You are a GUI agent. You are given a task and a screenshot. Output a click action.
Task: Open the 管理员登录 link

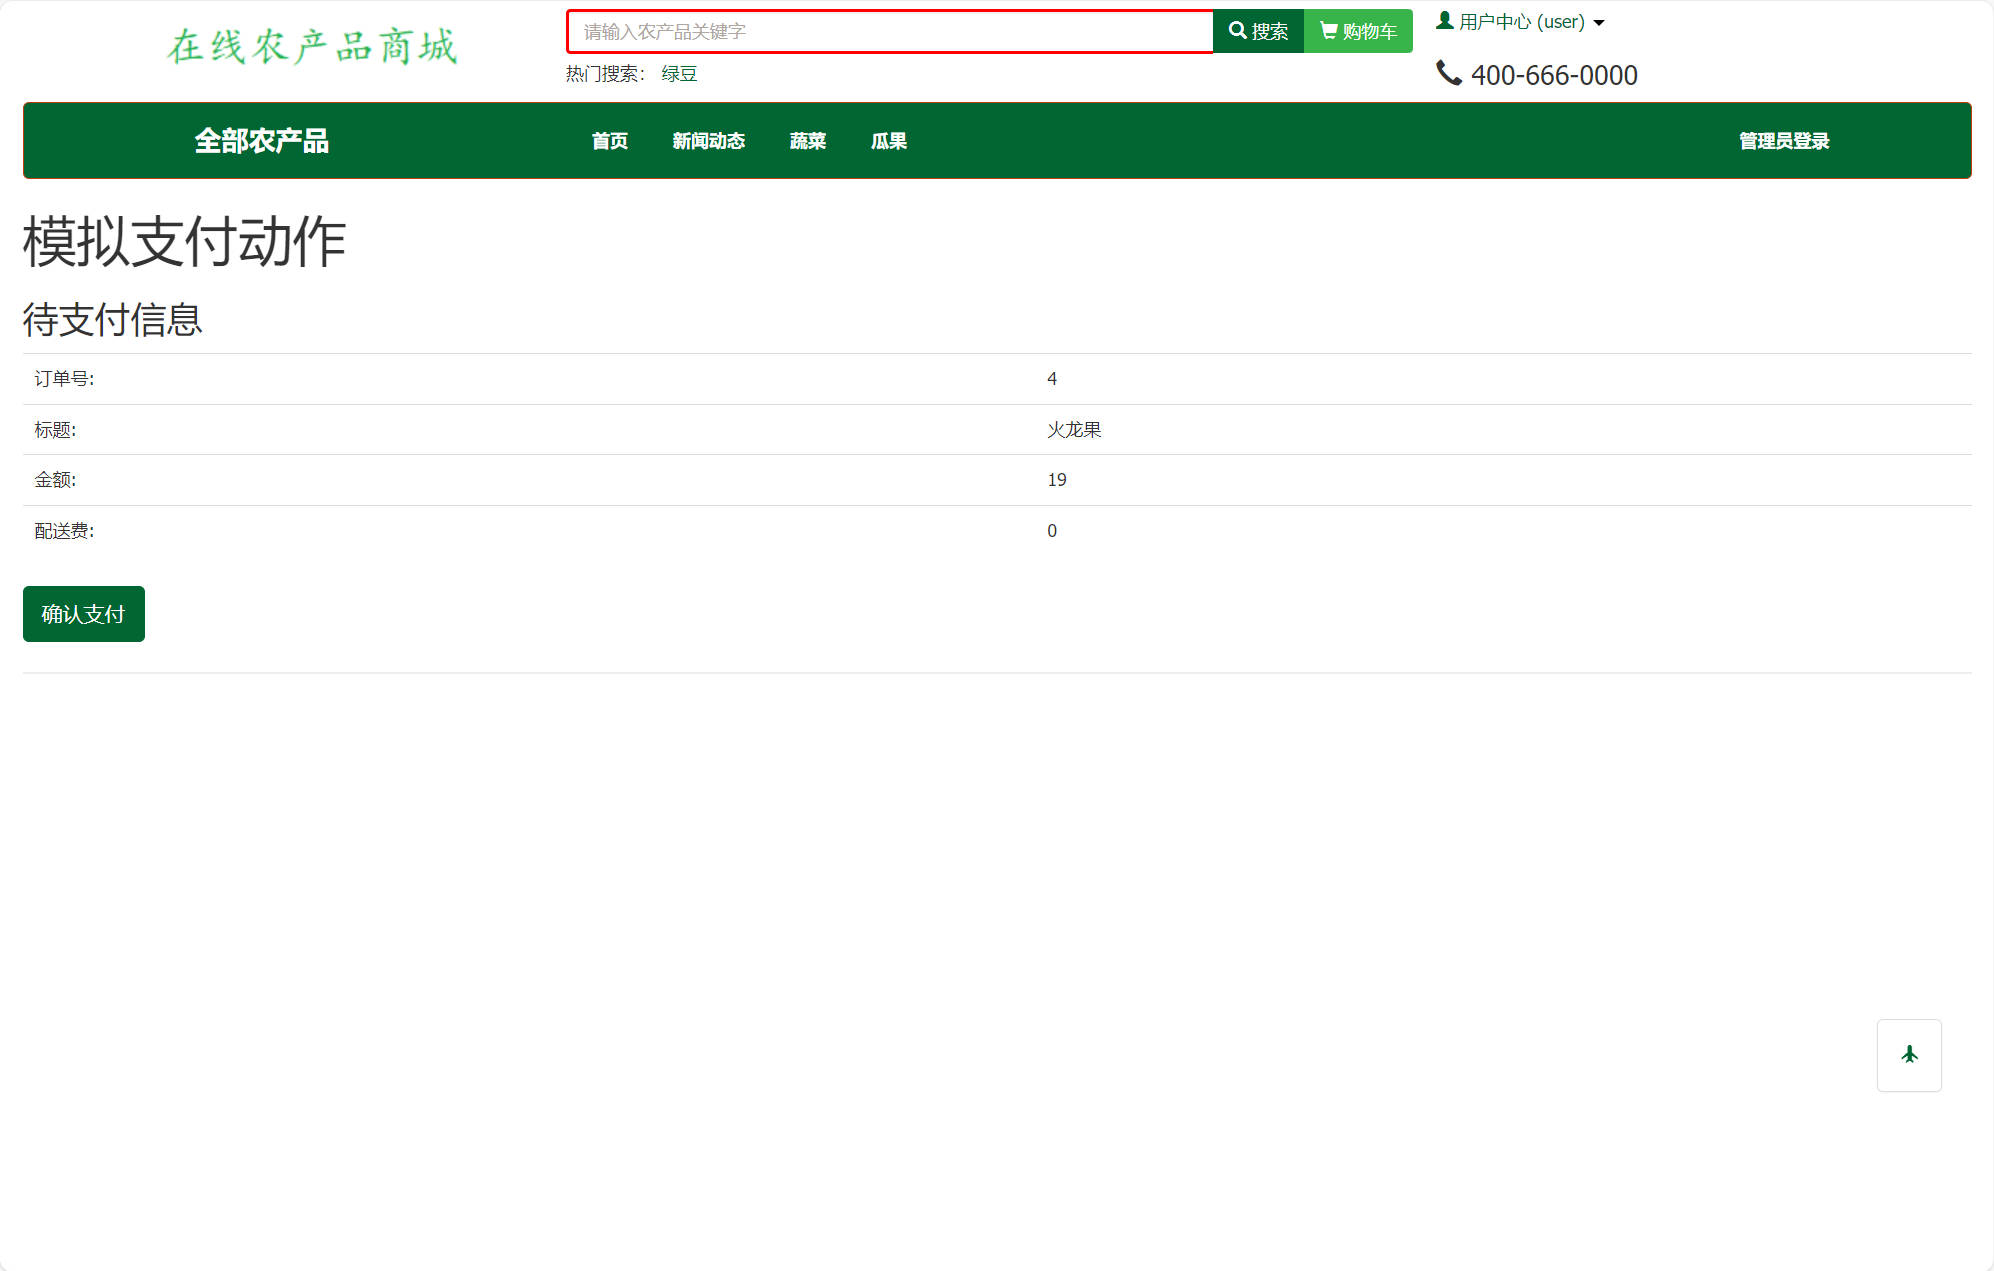tap(1783, 141)
